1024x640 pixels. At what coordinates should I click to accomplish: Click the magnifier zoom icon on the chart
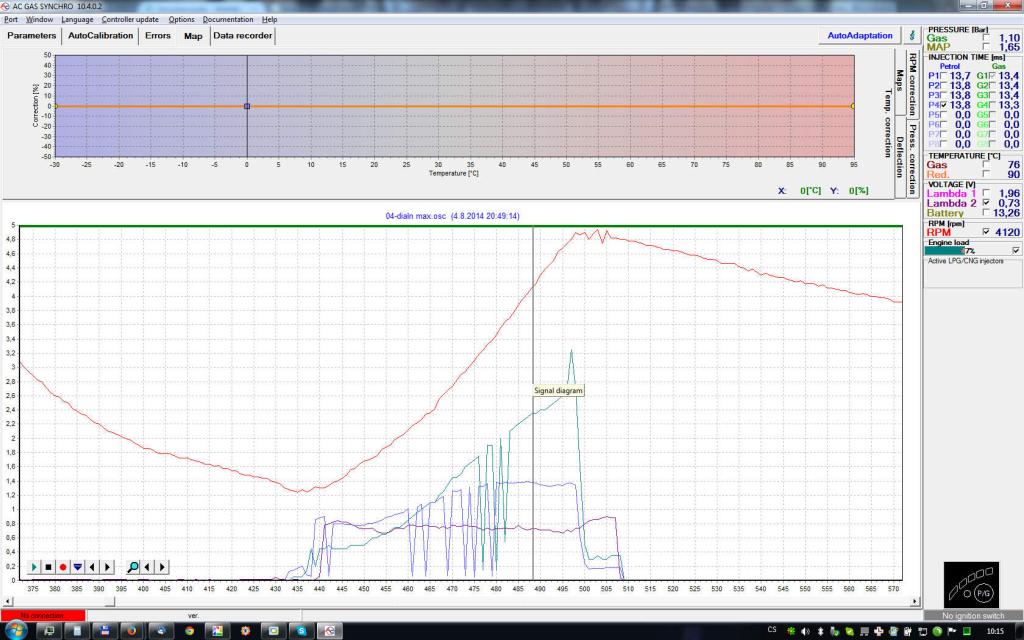(x=133, y=567)
